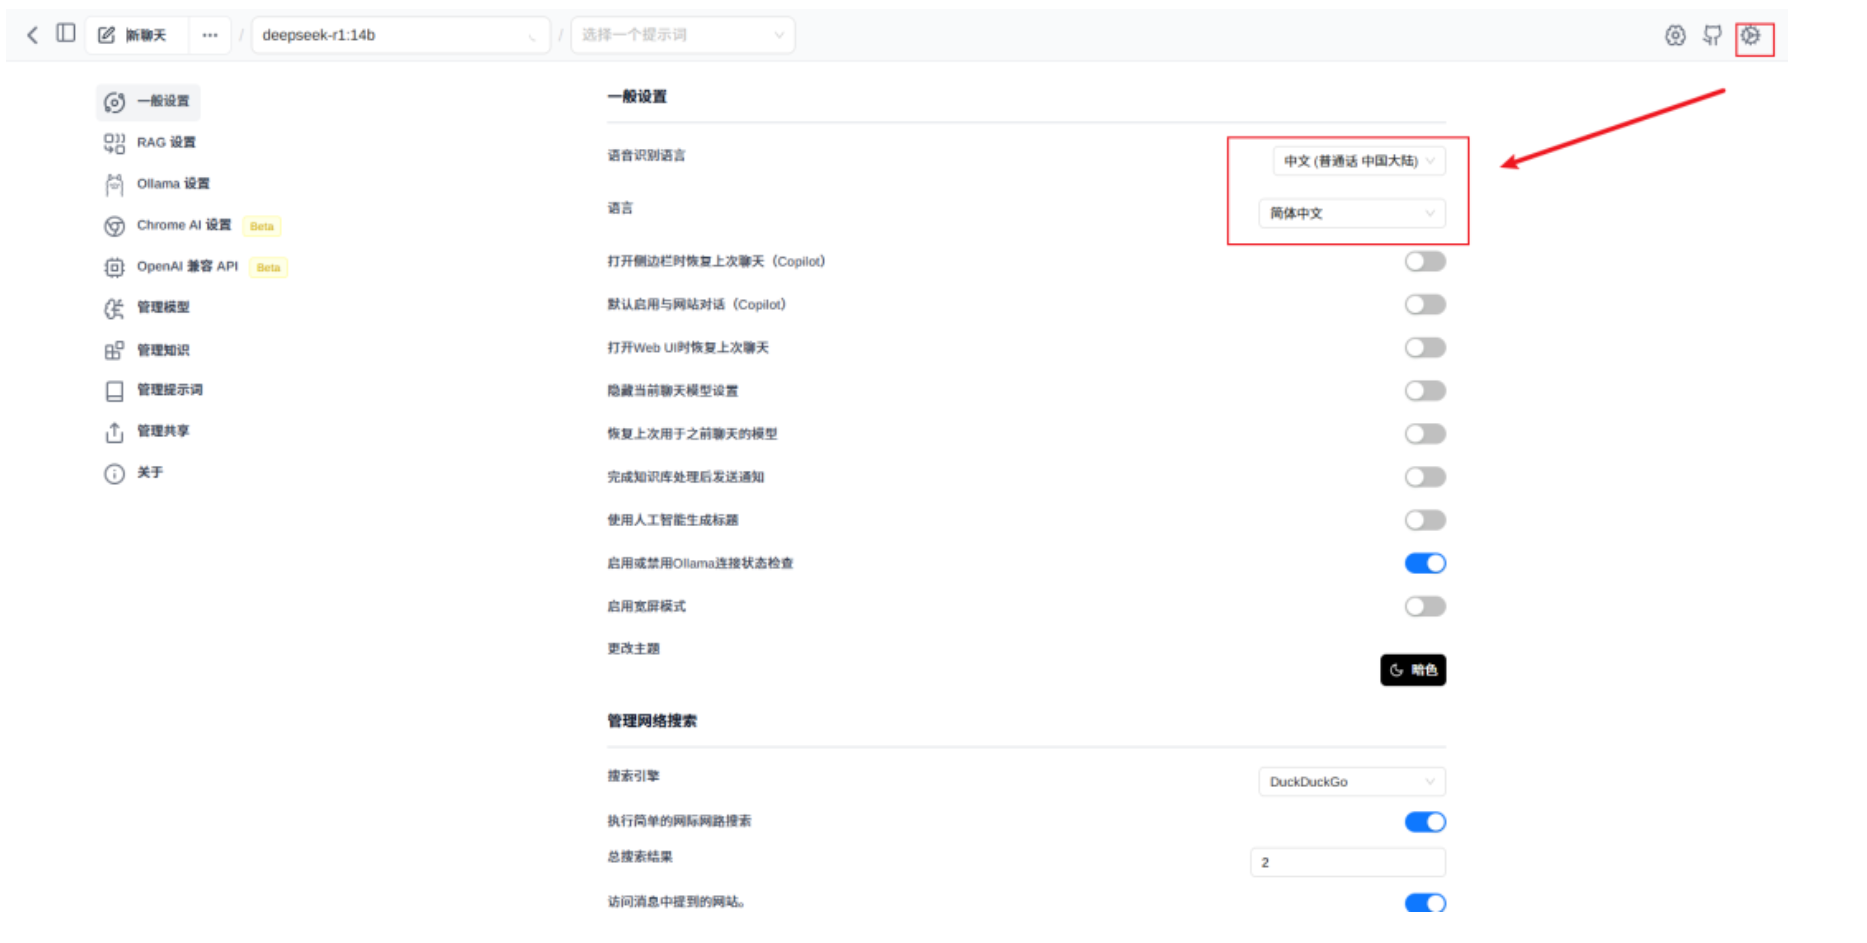The image size is (1867, 943).
Task: Open Ollama 设置 from the sidebar
Action: coord(172,184)
